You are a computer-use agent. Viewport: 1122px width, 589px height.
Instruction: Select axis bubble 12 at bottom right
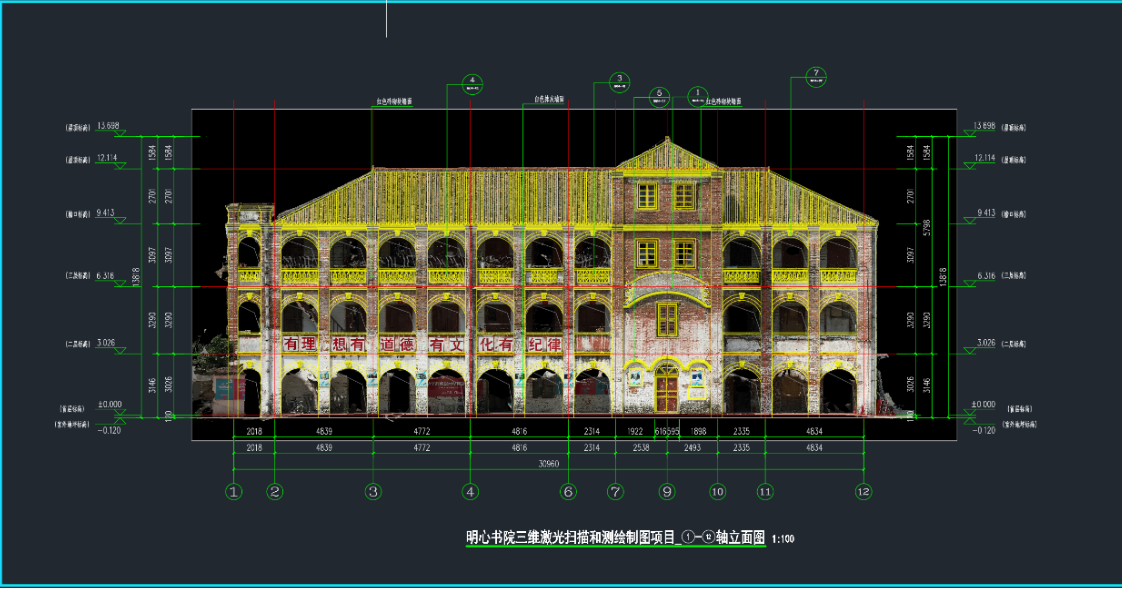863,491
